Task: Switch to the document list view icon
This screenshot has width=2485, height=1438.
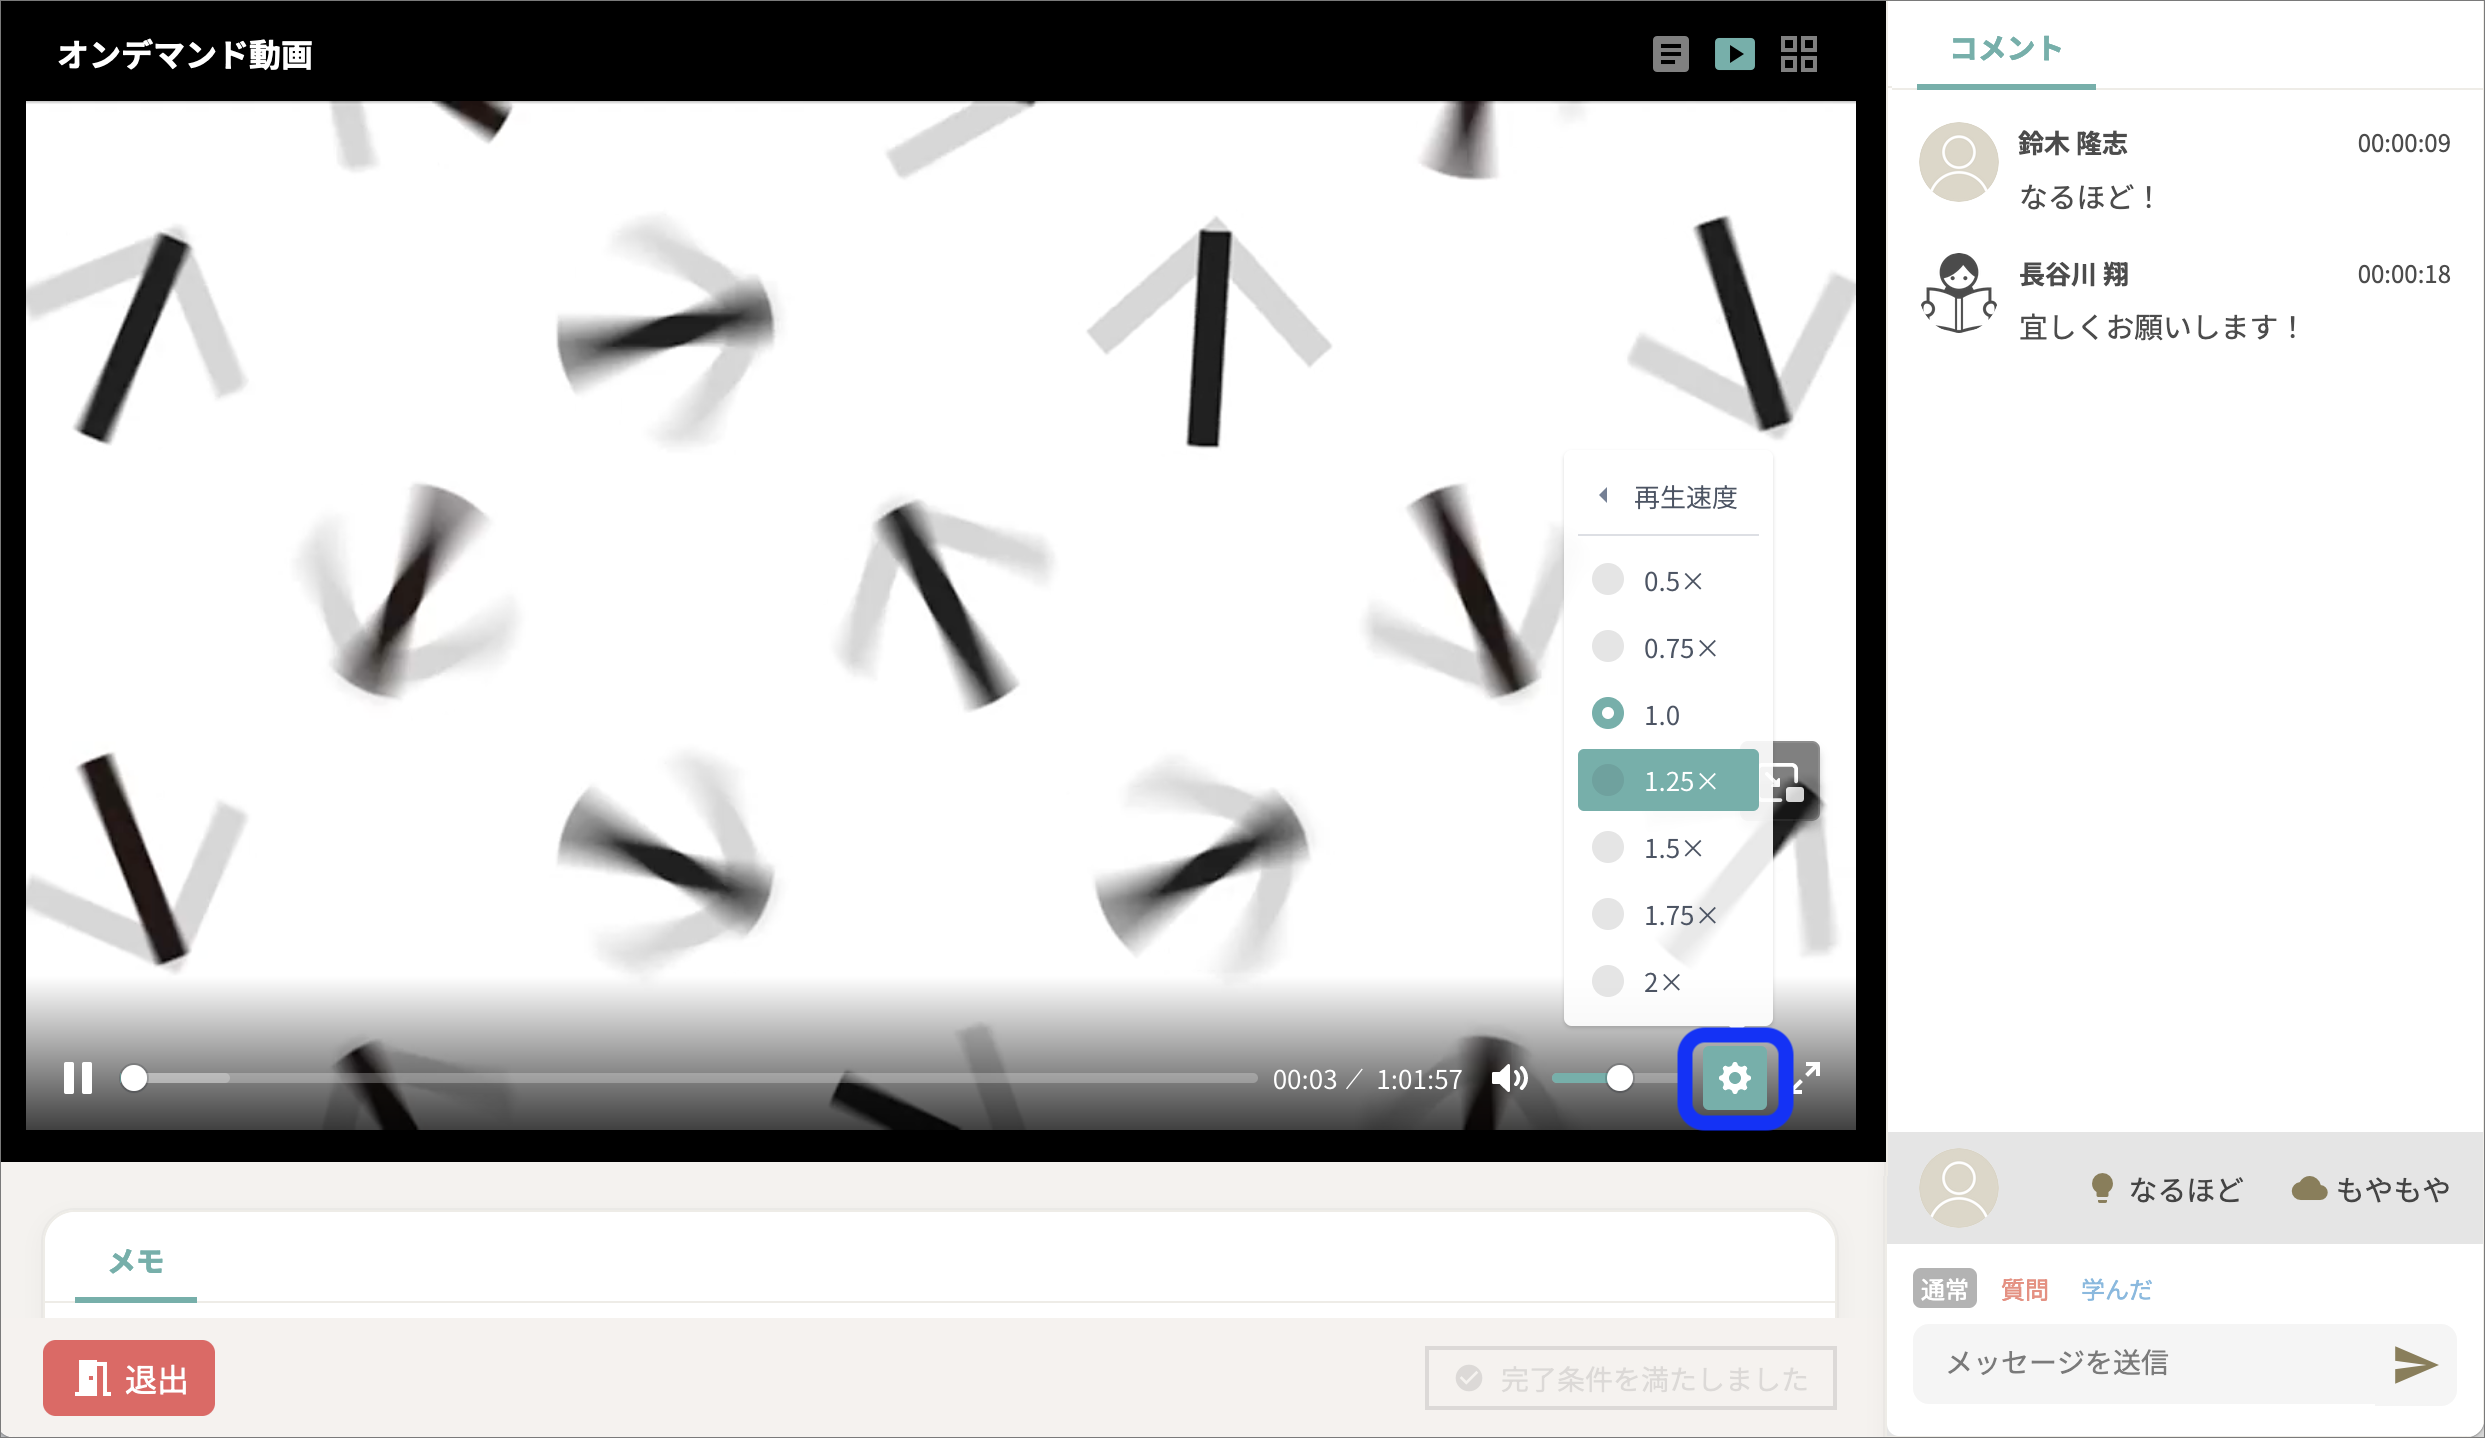Action: tap(1670, 54)
